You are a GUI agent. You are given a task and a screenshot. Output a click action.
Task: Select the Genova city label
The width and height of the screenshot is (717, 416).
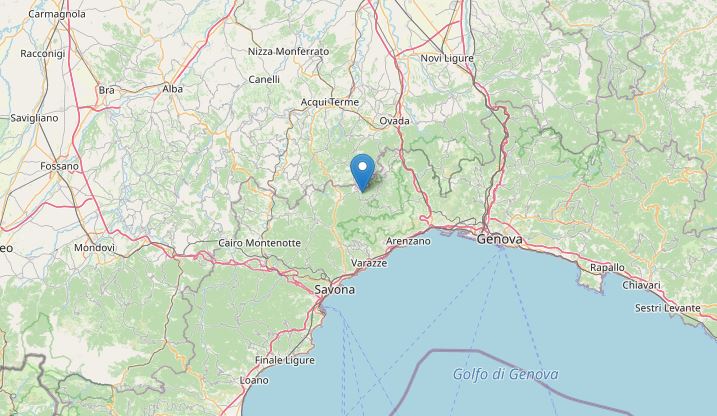click(x=499, y=239)
